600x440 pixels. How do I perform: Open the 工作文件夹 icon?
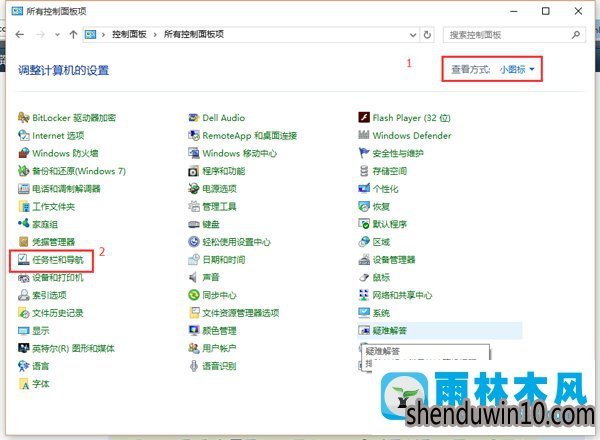[24, 207]
